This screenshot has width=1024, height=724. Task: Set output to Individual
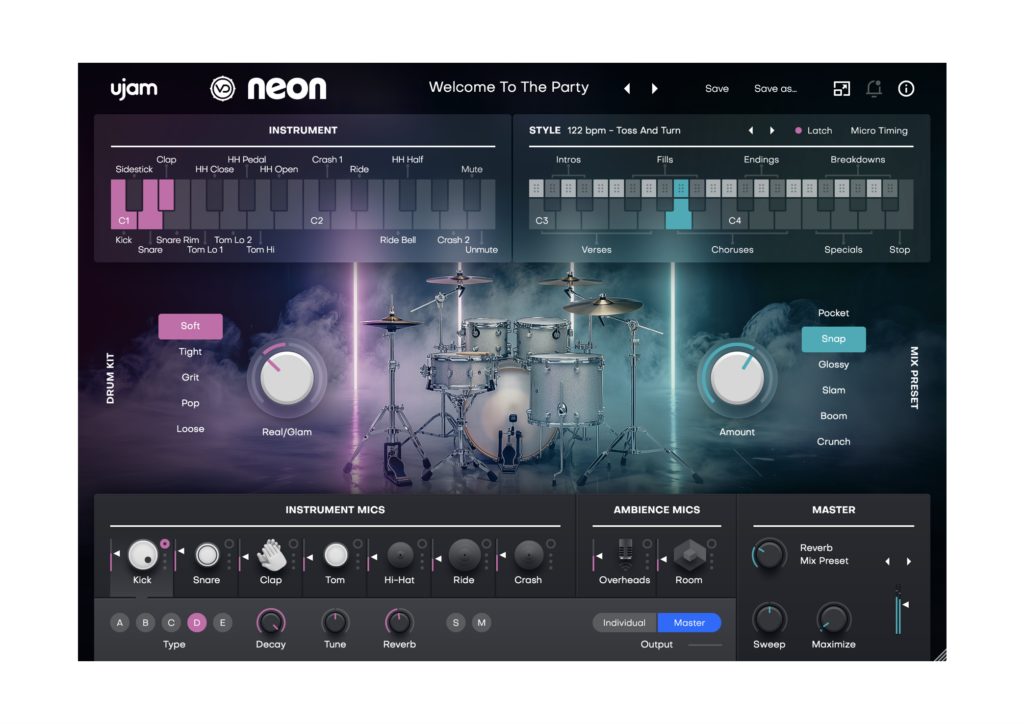(x=624, y=623)
